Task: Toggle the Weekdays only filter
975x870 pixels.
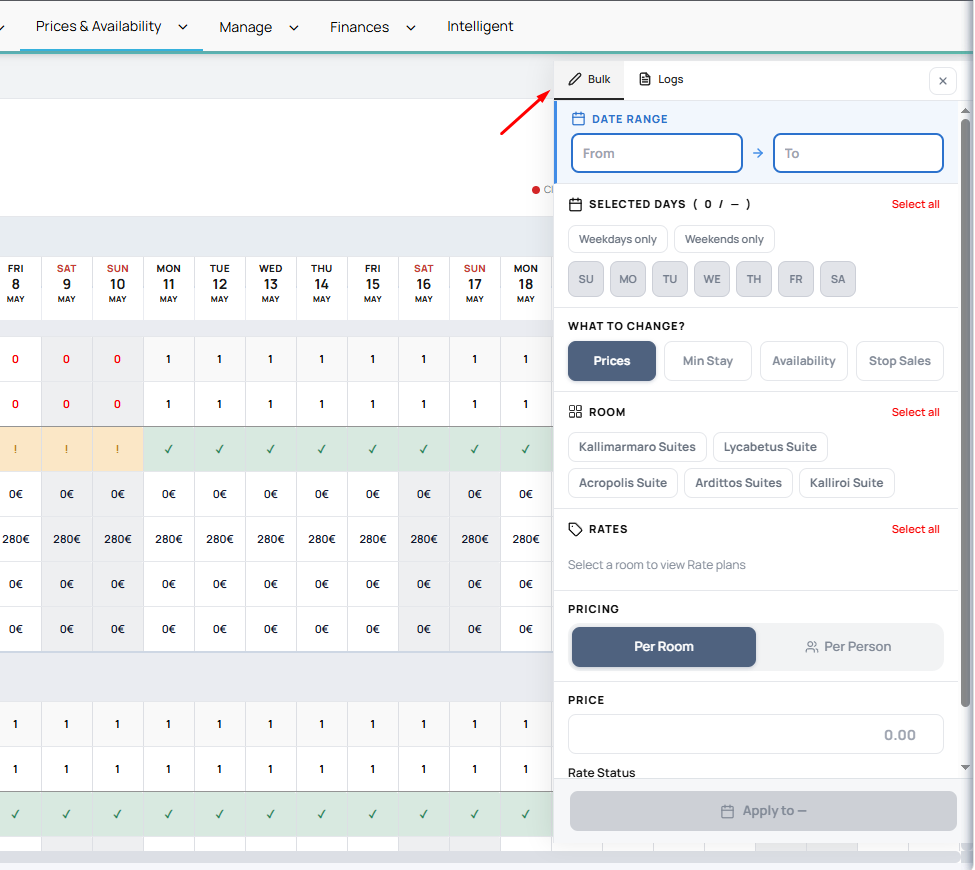Action: [617, 239]
